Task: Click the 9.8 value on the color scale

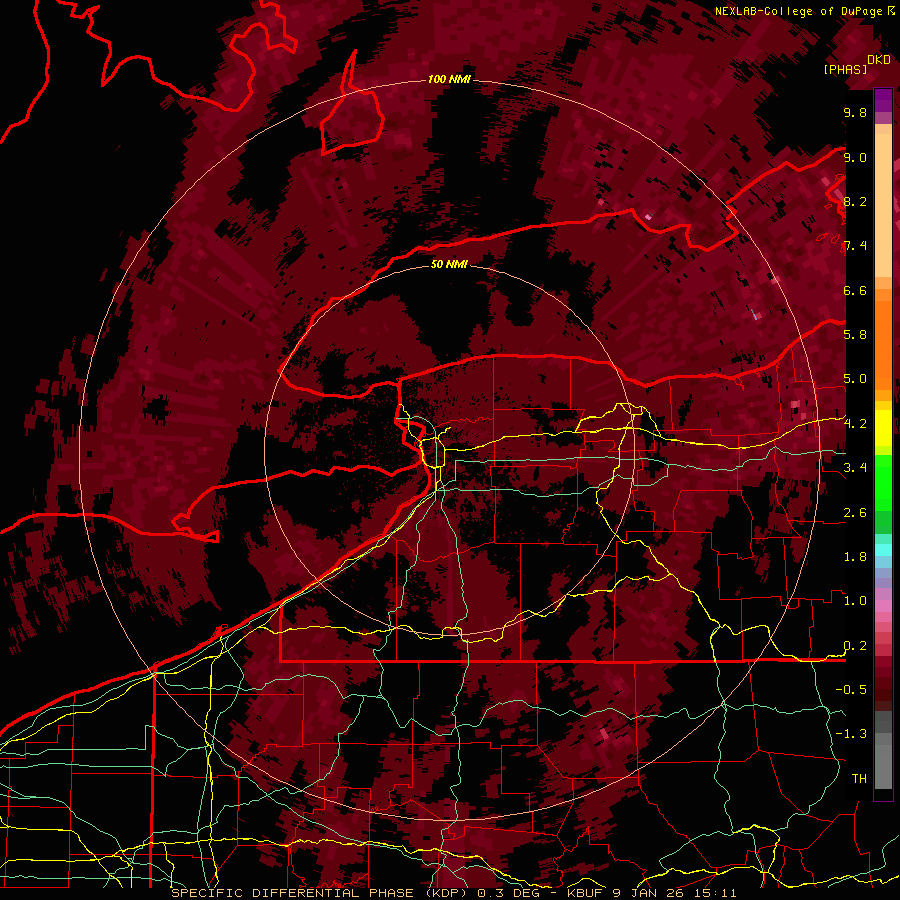Action: 855,112
